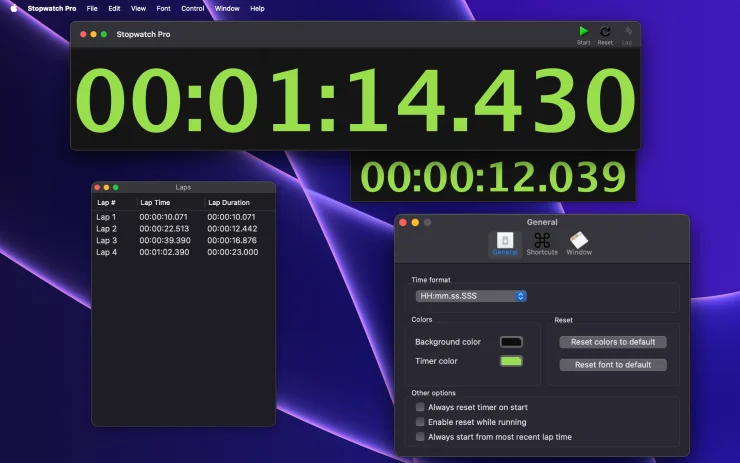Open the View menu

(x=138, y=8)
